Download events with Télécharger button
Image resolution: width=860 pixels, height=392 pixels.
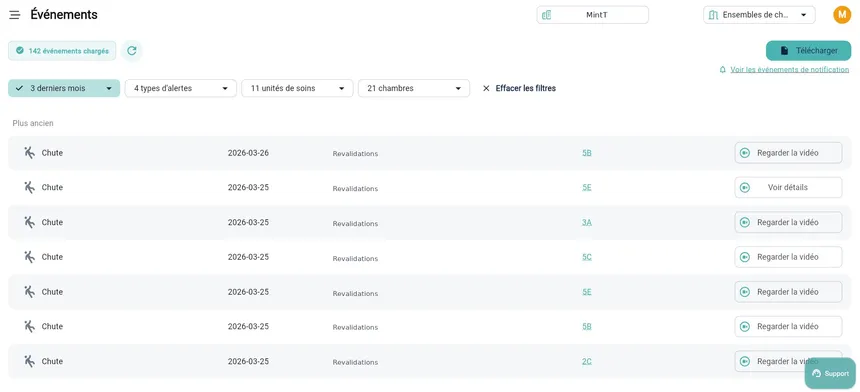[x=808, y=50]
